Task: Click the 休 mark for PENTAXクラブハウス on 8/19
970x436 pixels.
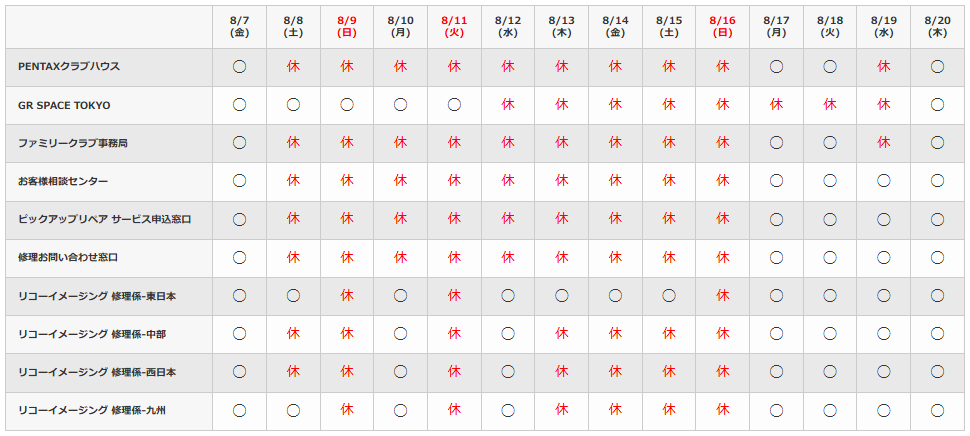Action: click(x=883, y=67)
